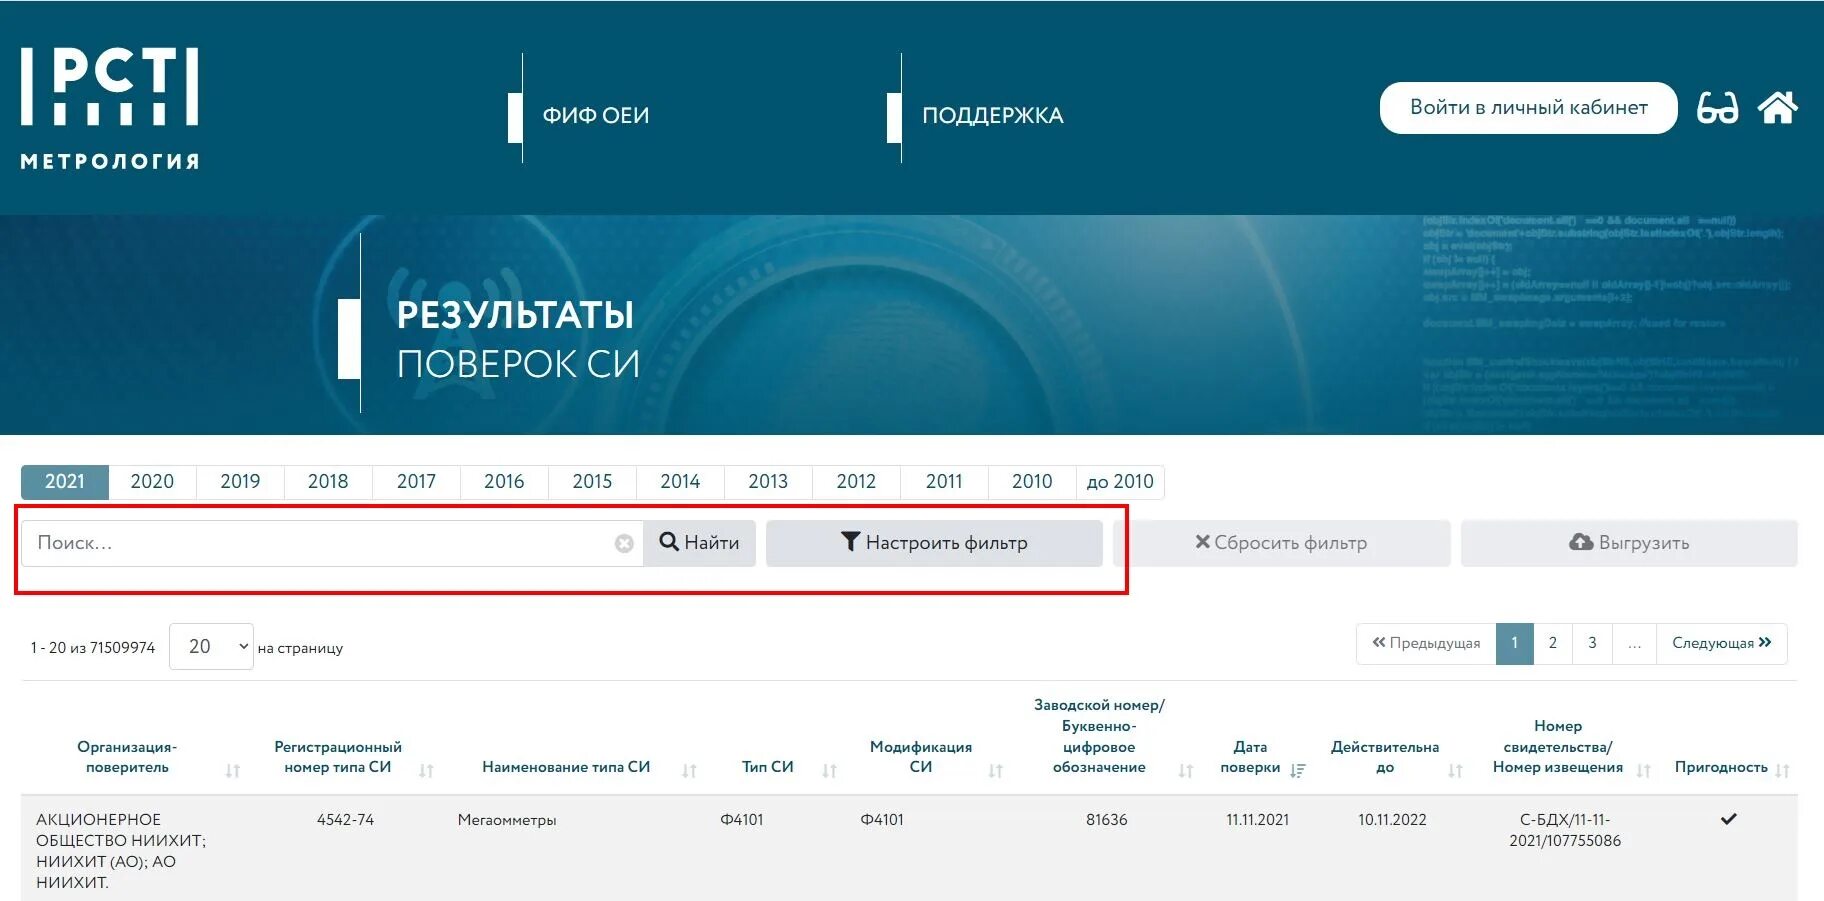
Task: Click registration number 4542-74
Action: point(345,820)
